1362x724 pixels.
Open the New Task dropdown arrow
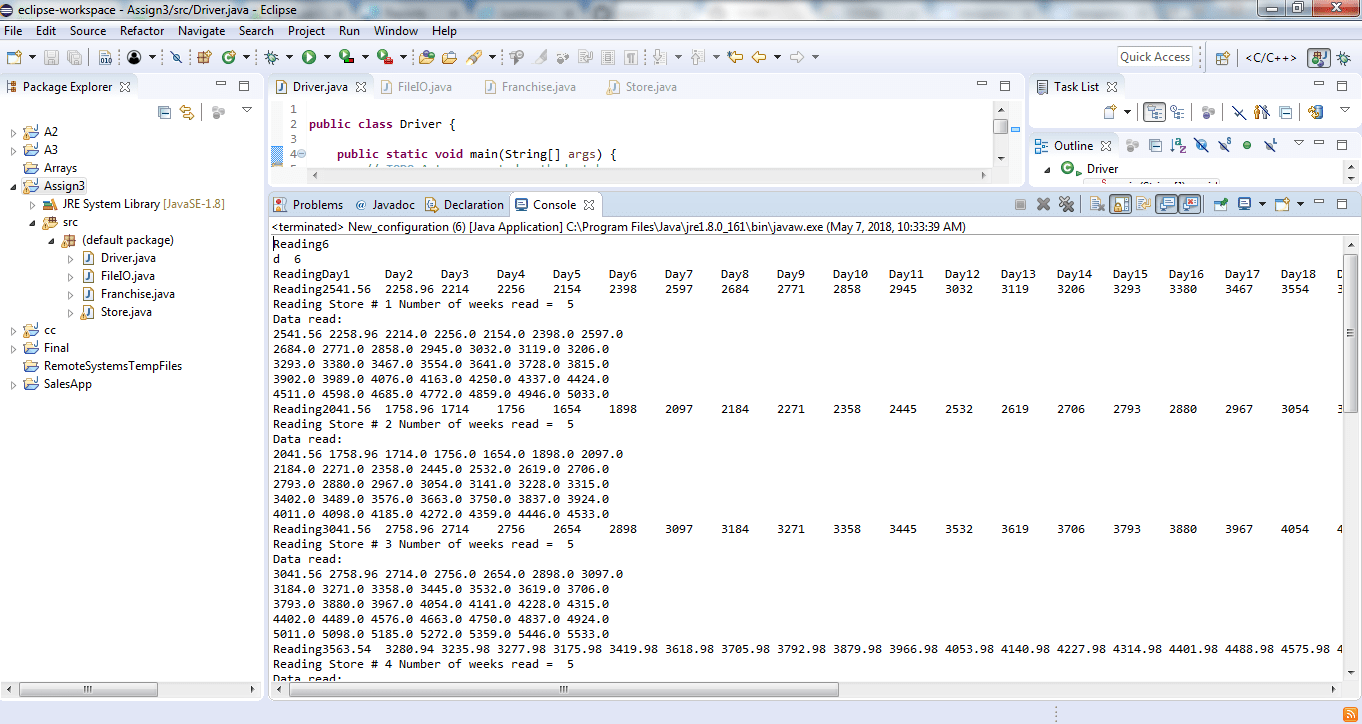[x=1128, y=112]
